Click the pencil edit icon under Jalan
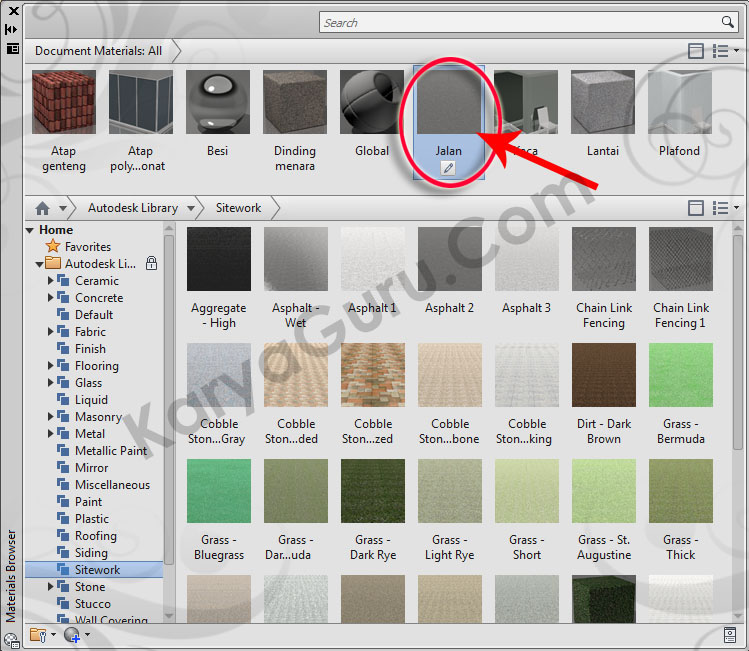The height and width of the screenshot is (651, 749). point(448,169)
